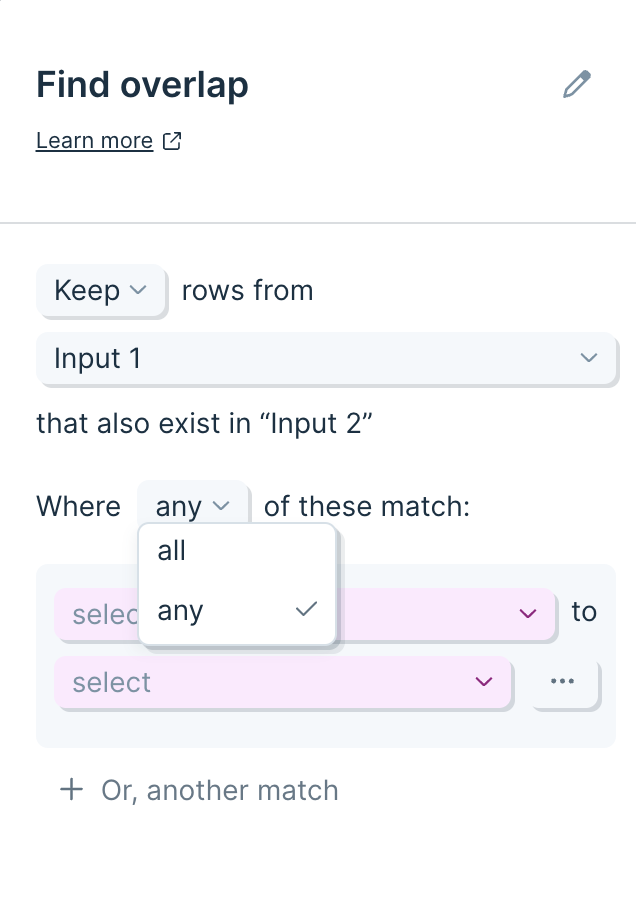
Task: Click the small chevron beside the word any
Action: coord(221,506)
